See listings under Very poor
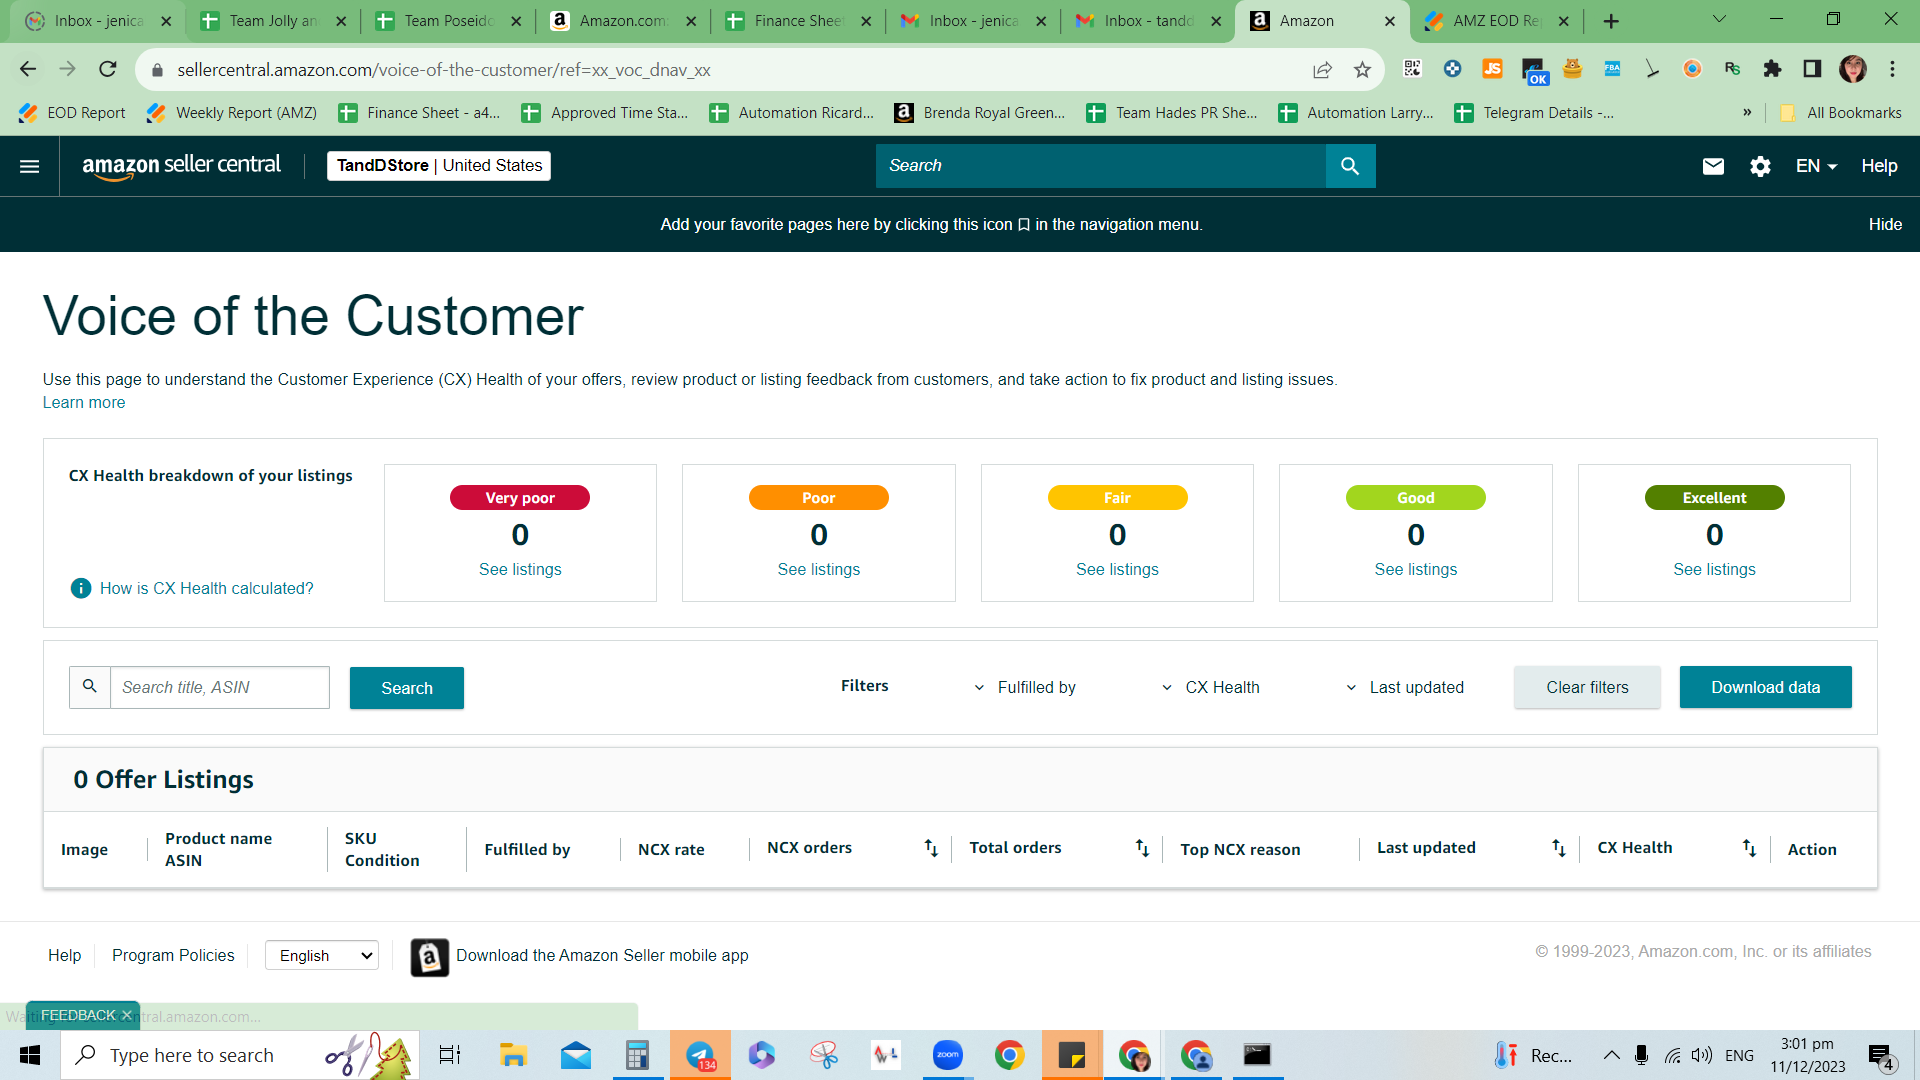The image size is (1920, 1080). tap(520, 569)
